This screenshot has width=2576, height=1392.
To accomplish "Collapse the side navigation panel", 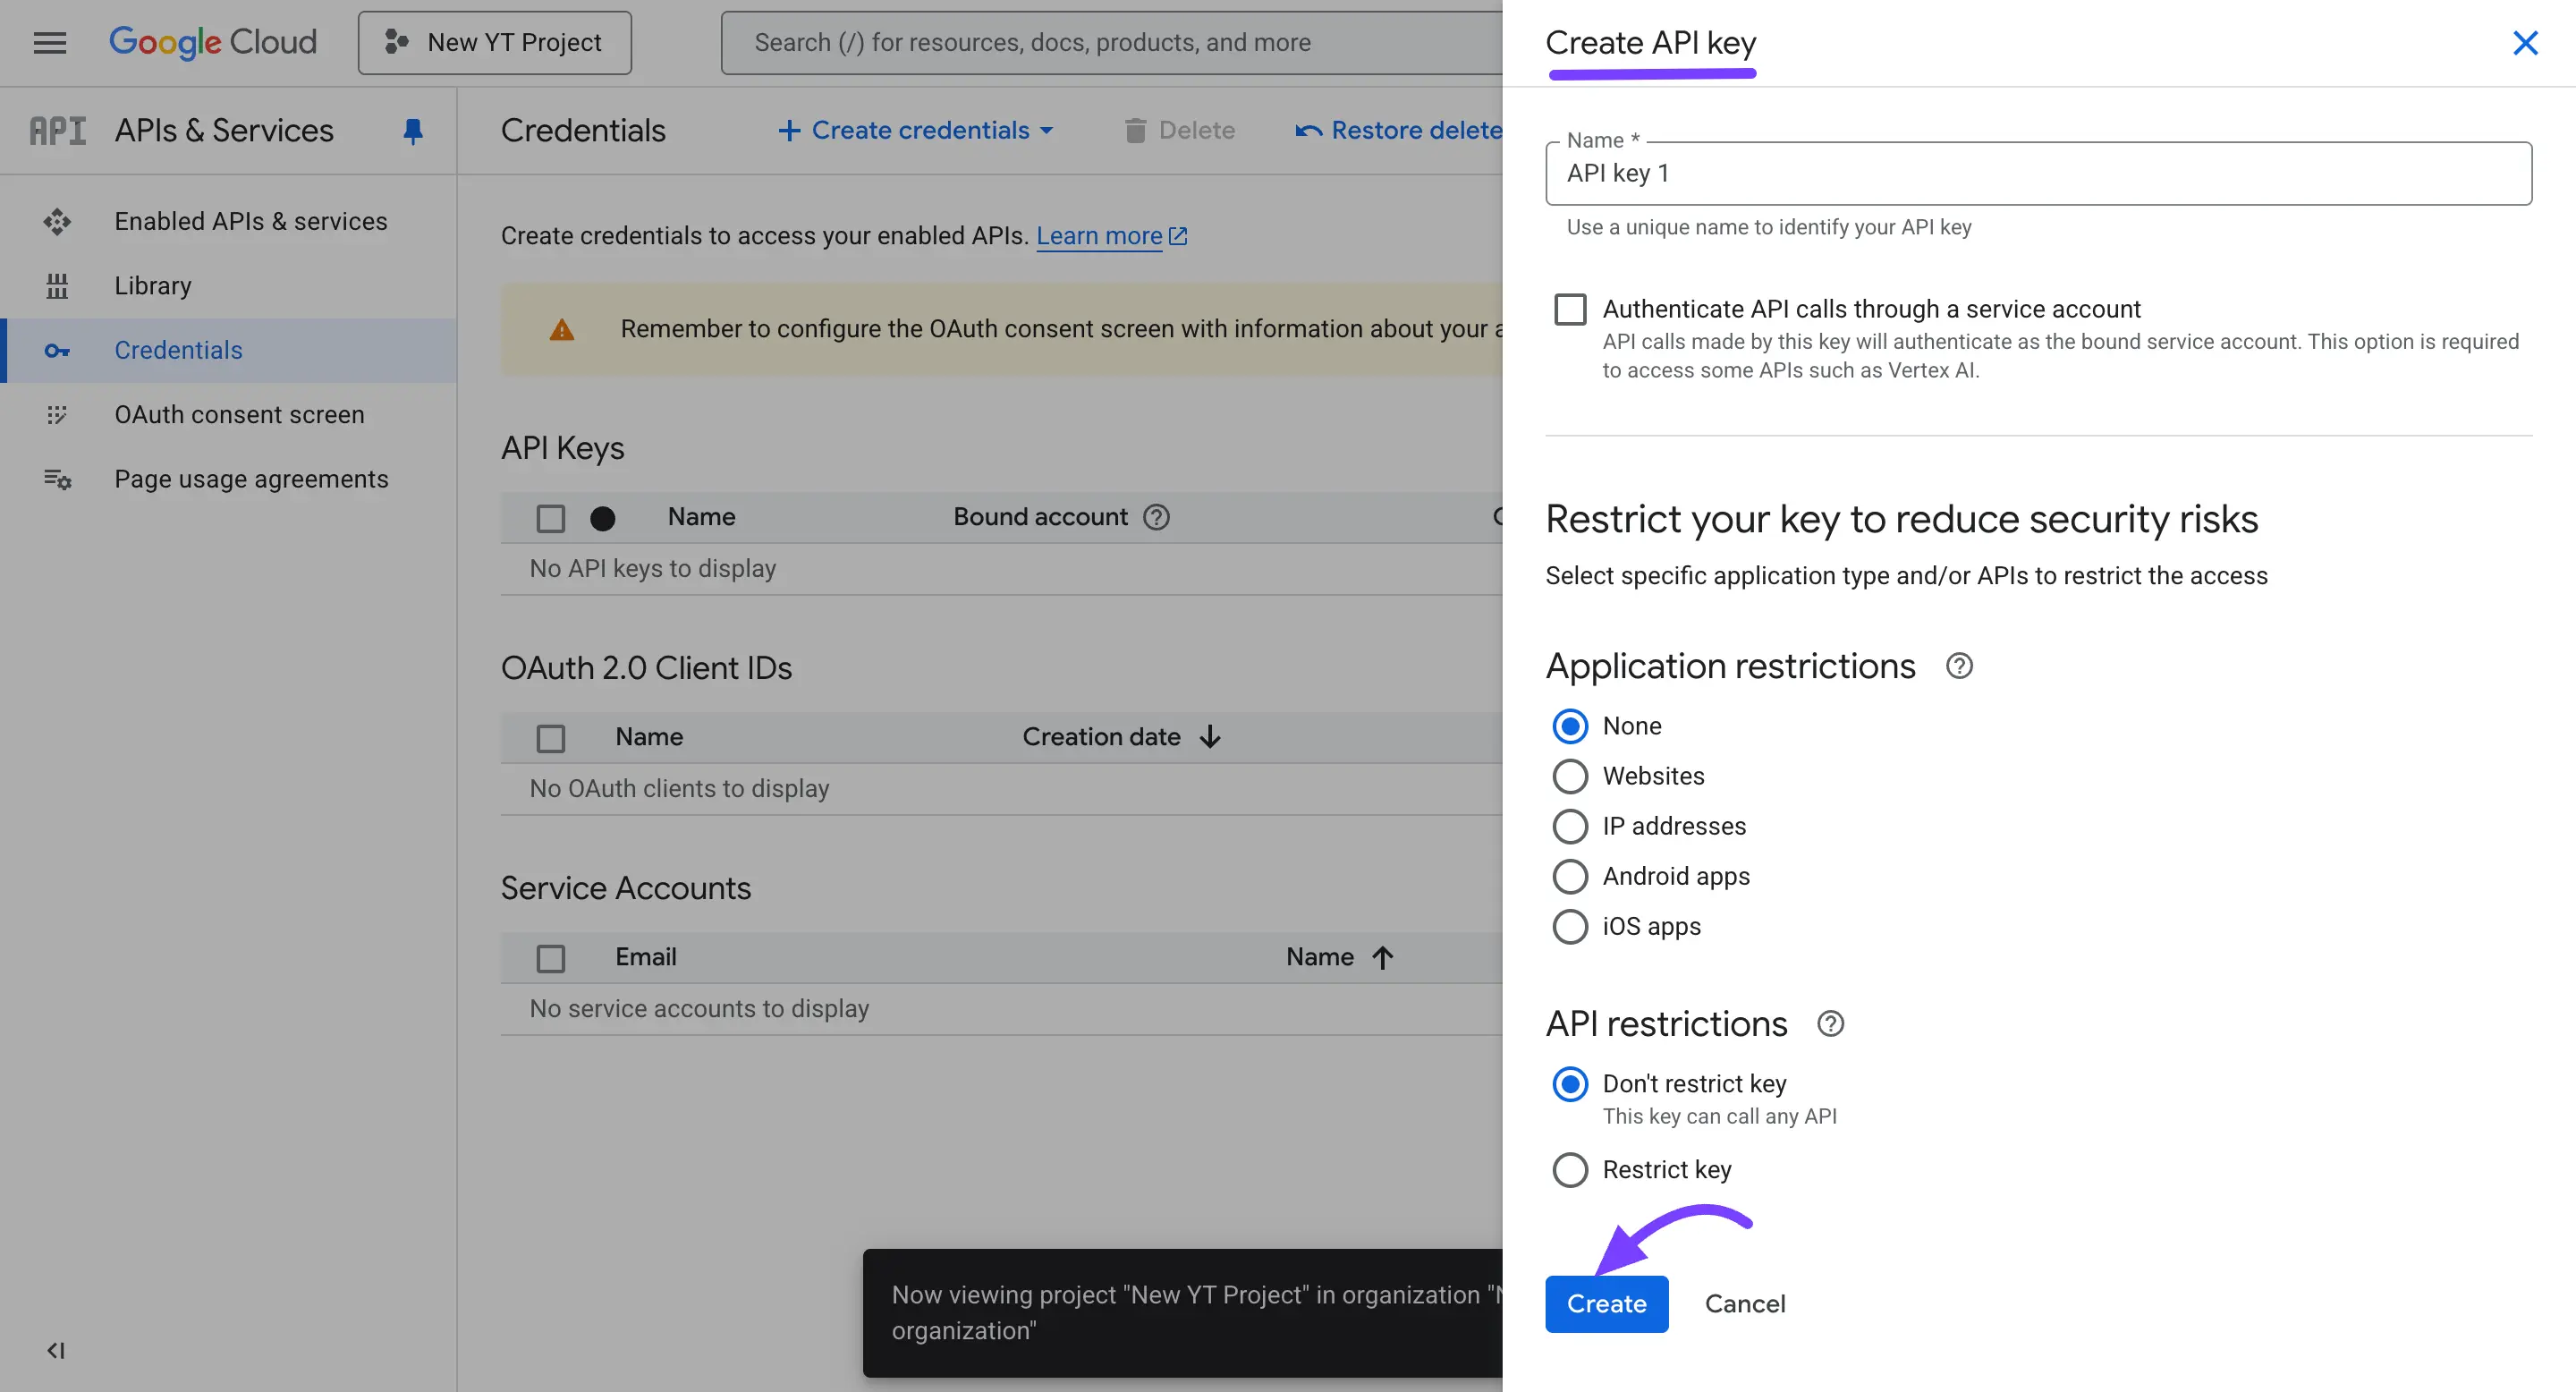I will (57, 1350).
